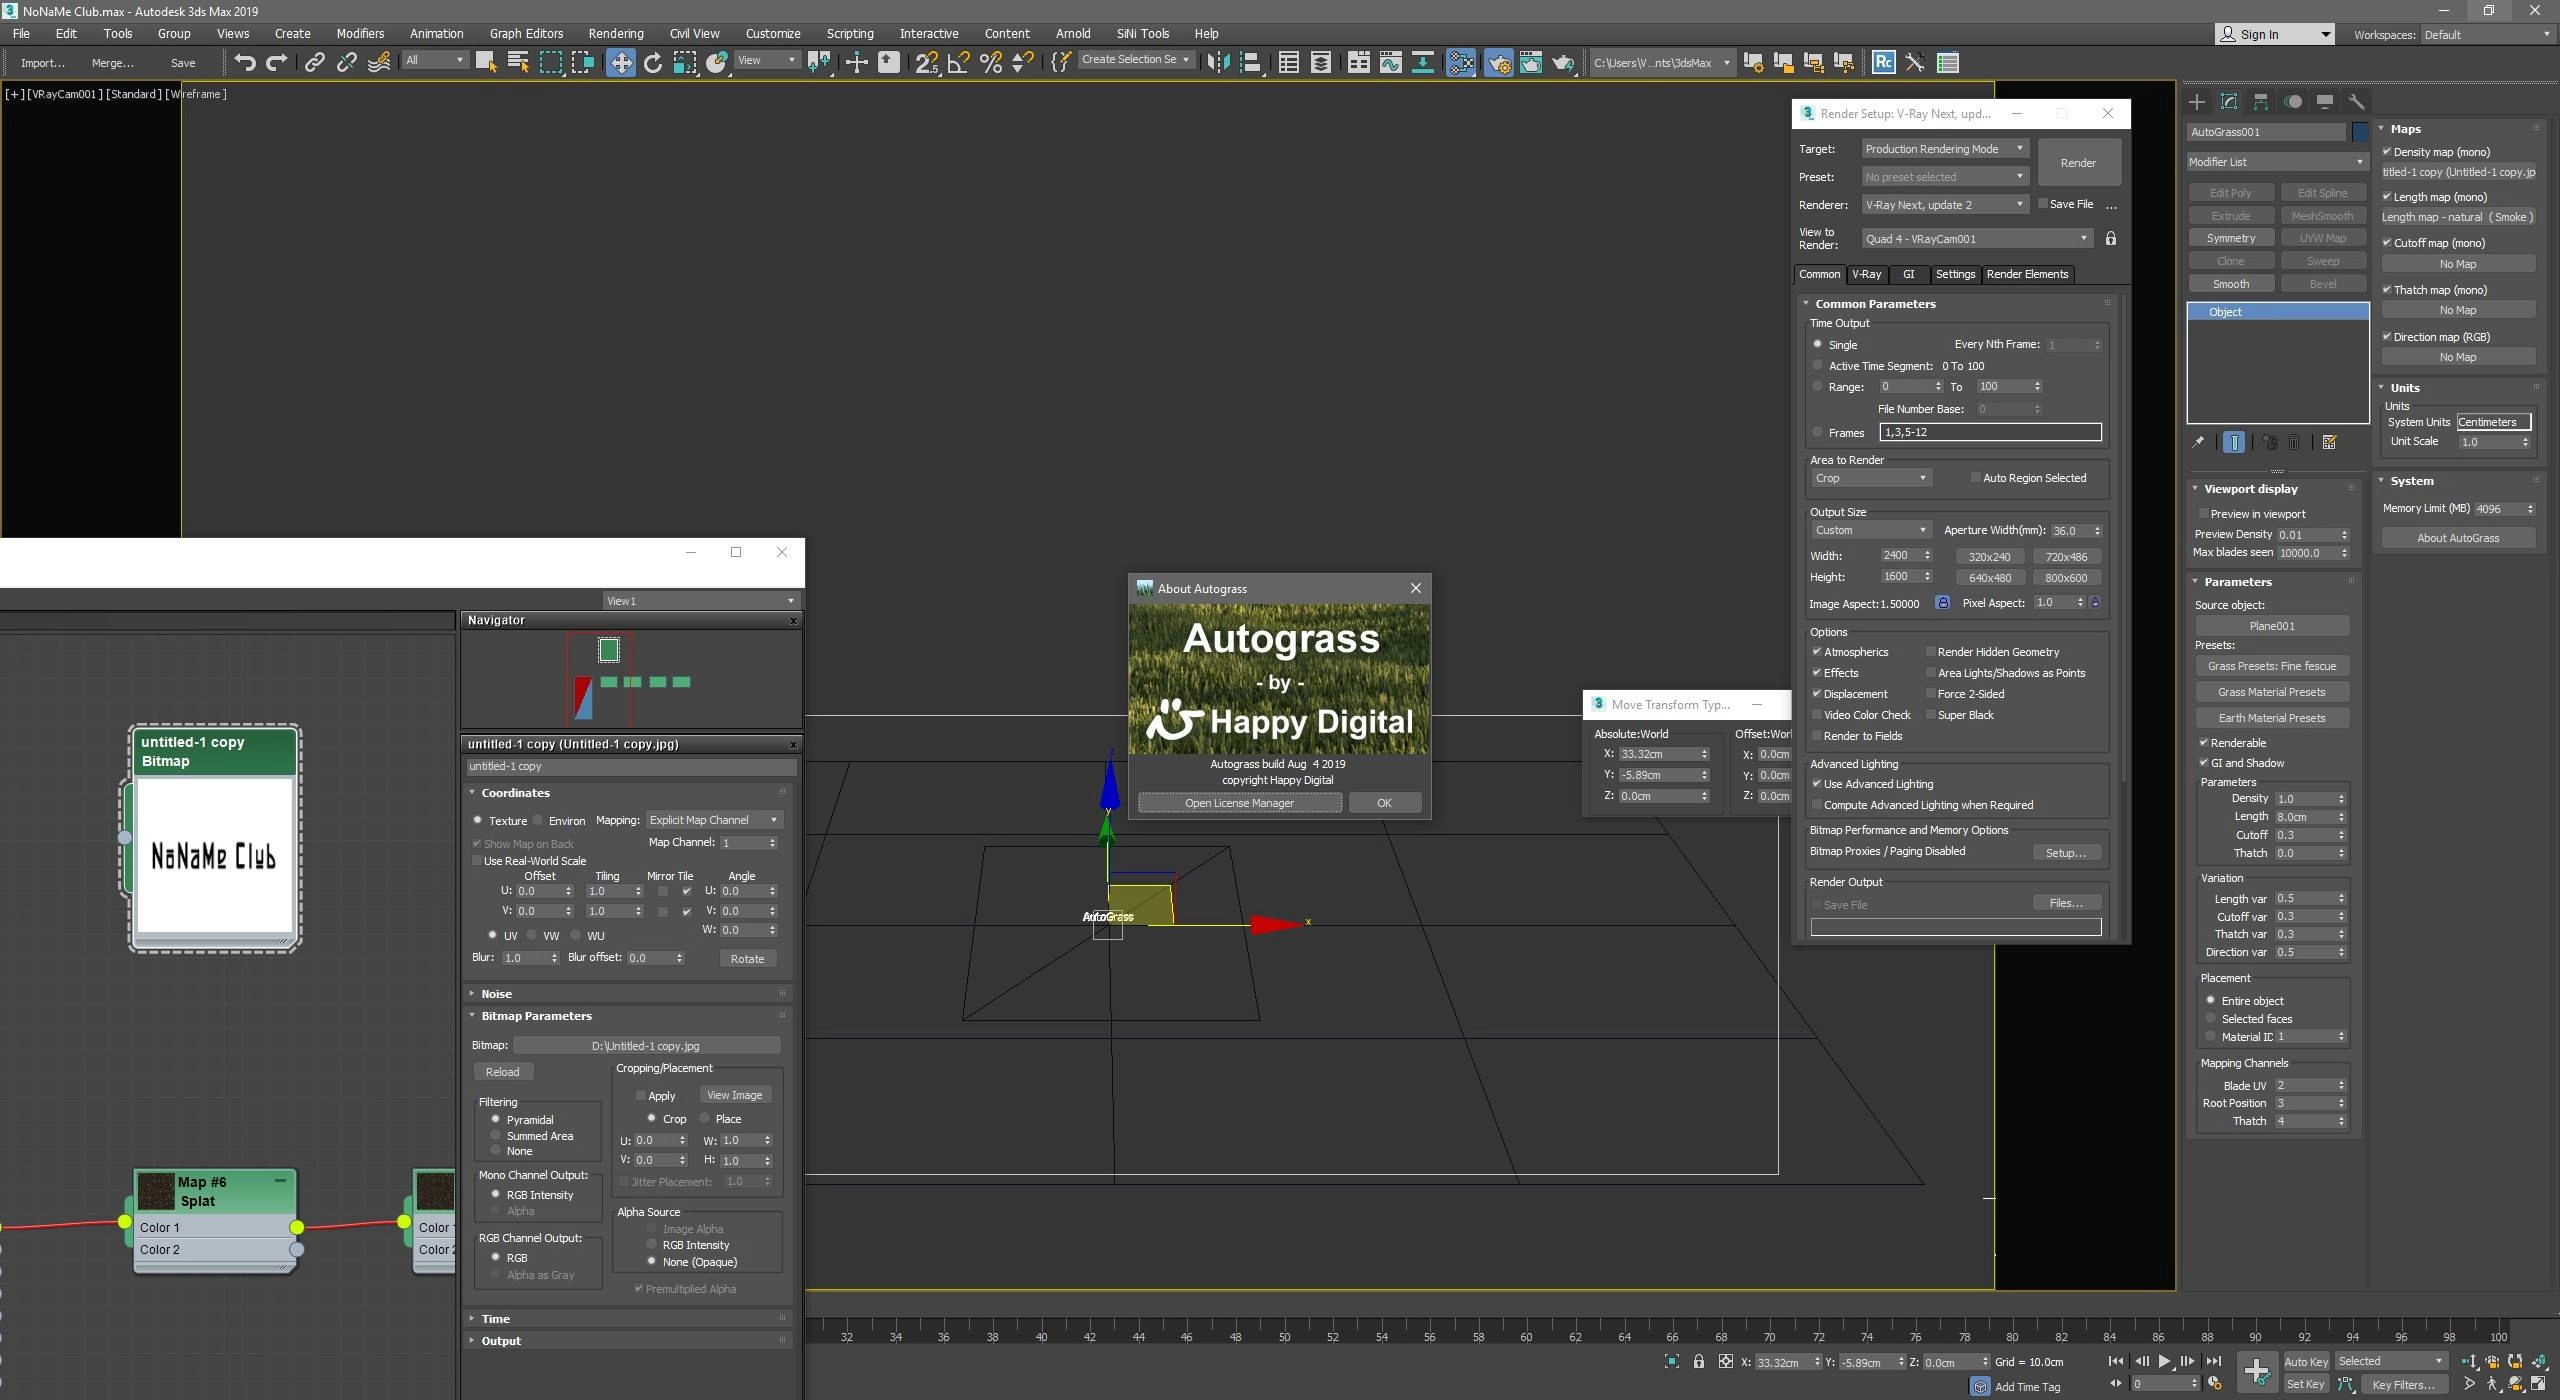
Task: Click OK in About Autograss dialog
Action: click(1384, 803)
